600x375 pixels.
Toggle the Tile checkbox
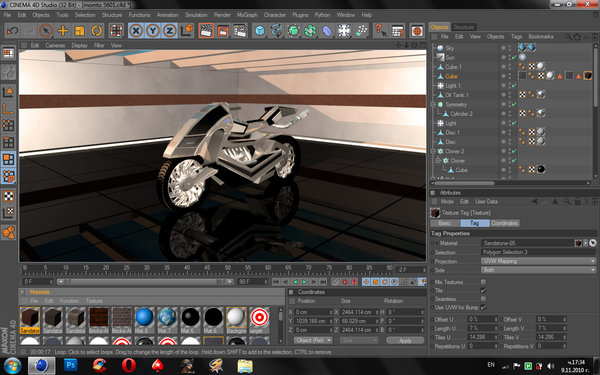click(x=483, y=290)
